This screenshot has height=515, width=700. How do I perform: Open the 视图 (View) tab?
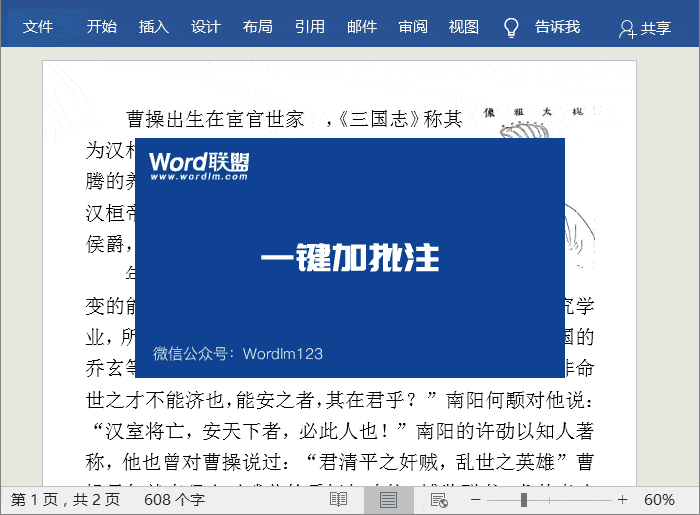pos(464,27)
